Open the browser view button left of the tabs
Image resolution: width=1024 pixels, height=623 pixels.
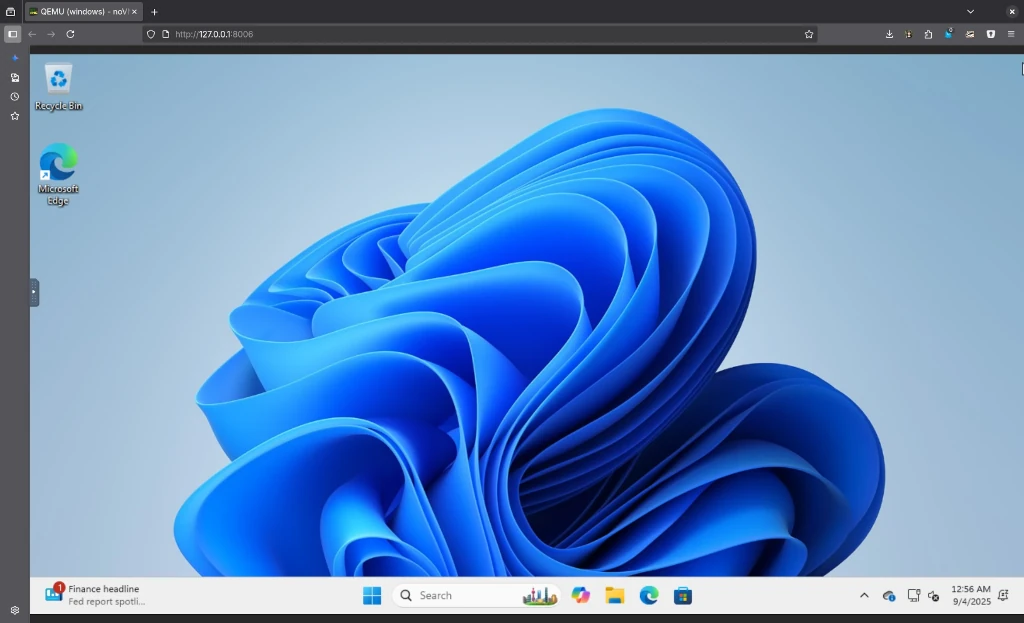tap(10, 12)
